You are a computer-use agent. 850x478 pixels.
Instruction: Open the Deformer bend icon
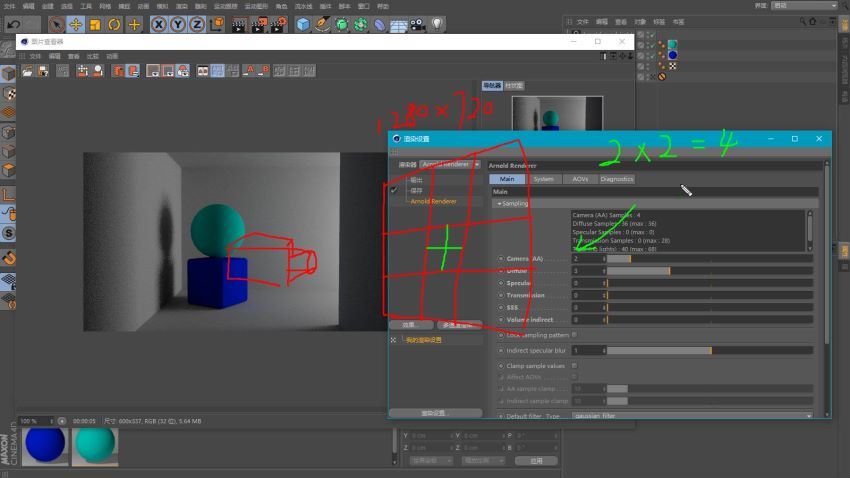tap(379, 24)
